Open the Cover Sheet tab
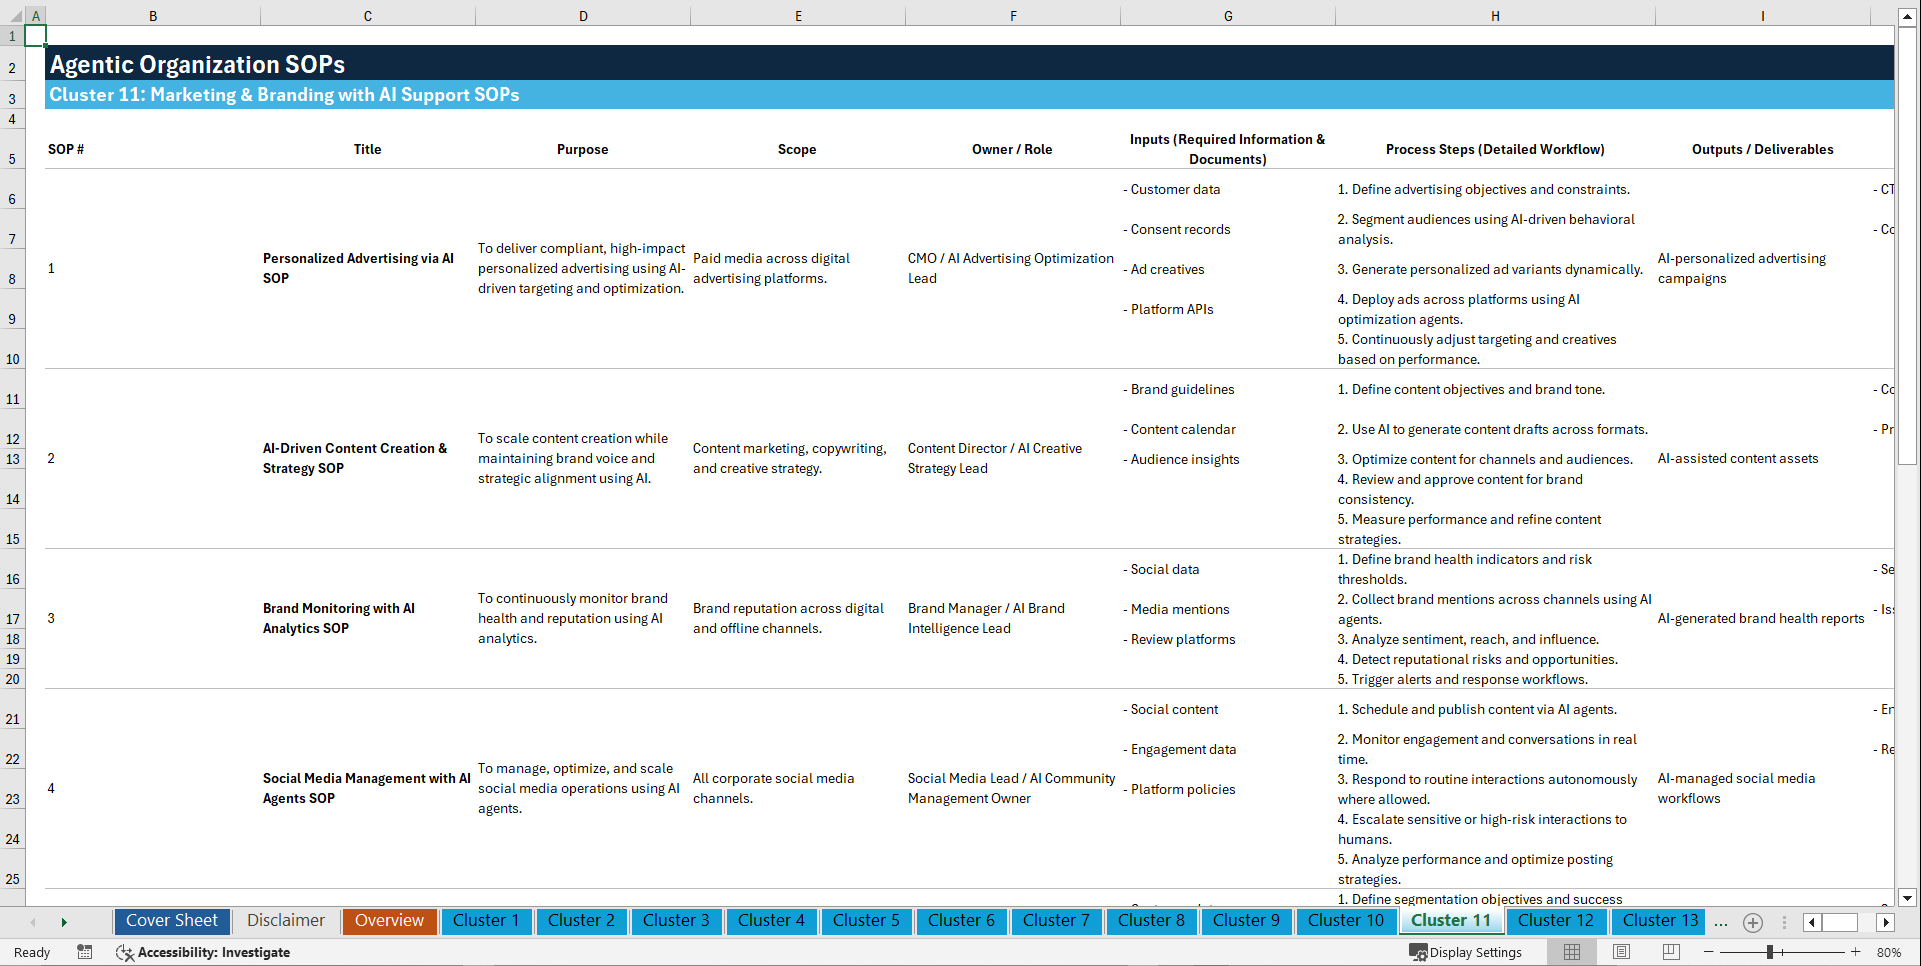1921x966 pixels. click(x=171, y=921)
